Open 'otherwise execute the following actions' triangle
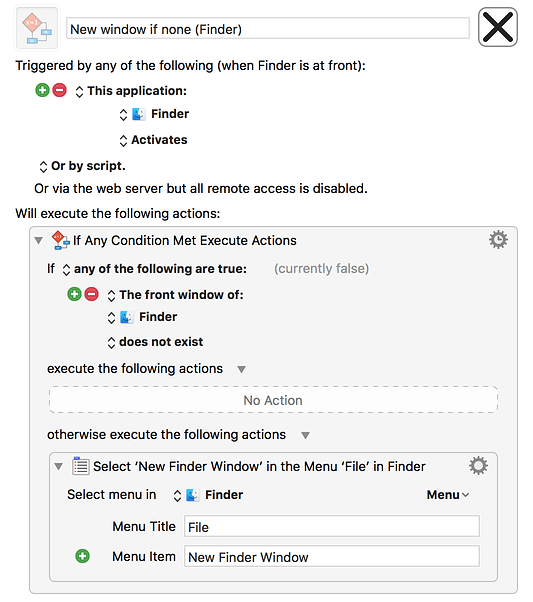533x602 pixels. (305, 435)
